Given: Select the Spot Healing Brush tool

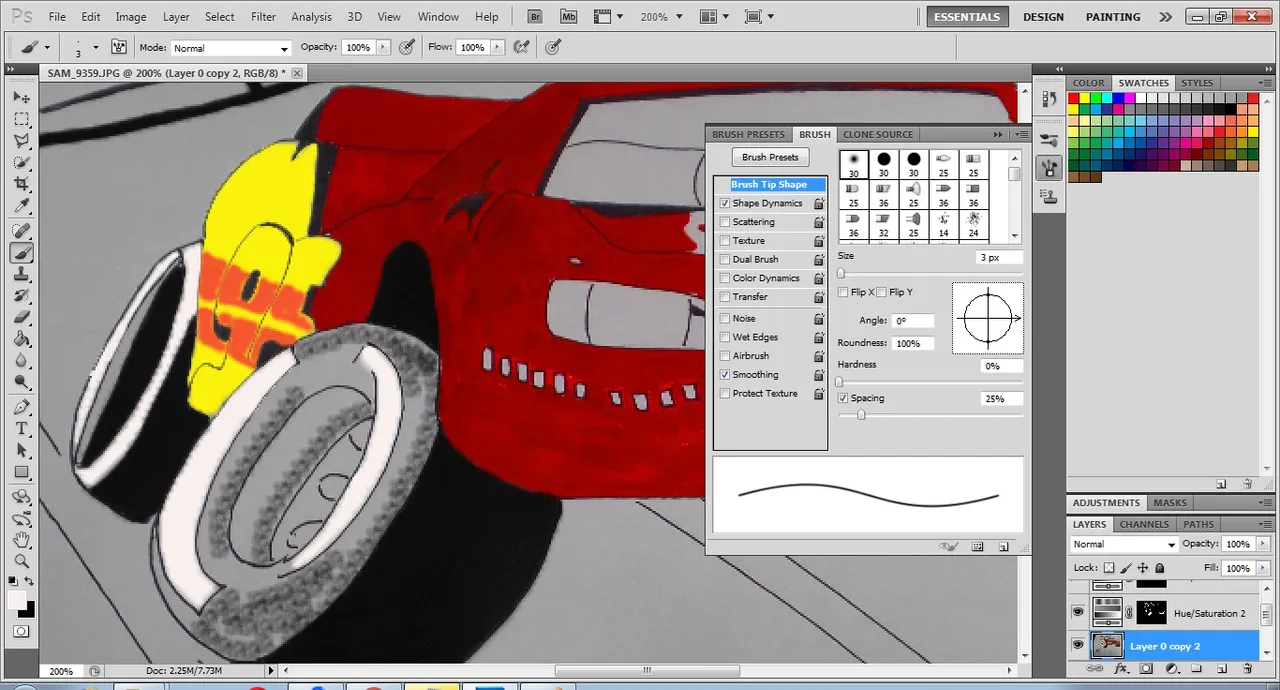Looking at the screenshot, I should (x=21, y=231).
